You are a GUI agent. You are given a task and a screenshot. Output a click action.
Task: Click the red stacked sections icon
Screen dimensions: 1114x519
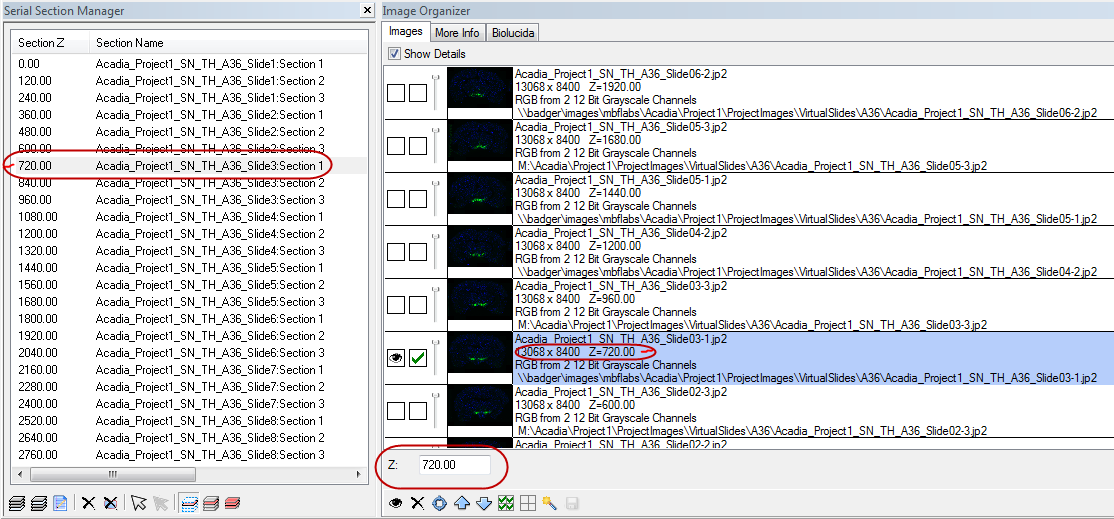click(232, 503)
